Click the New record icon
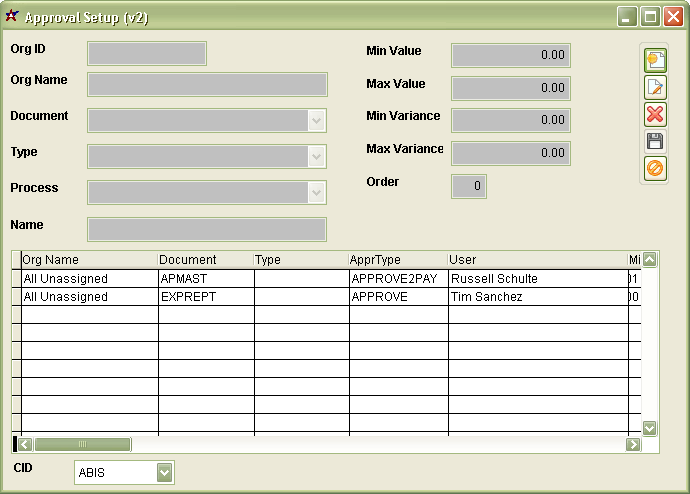This screenshot has height=494, width=690. (x=655, y=60)
